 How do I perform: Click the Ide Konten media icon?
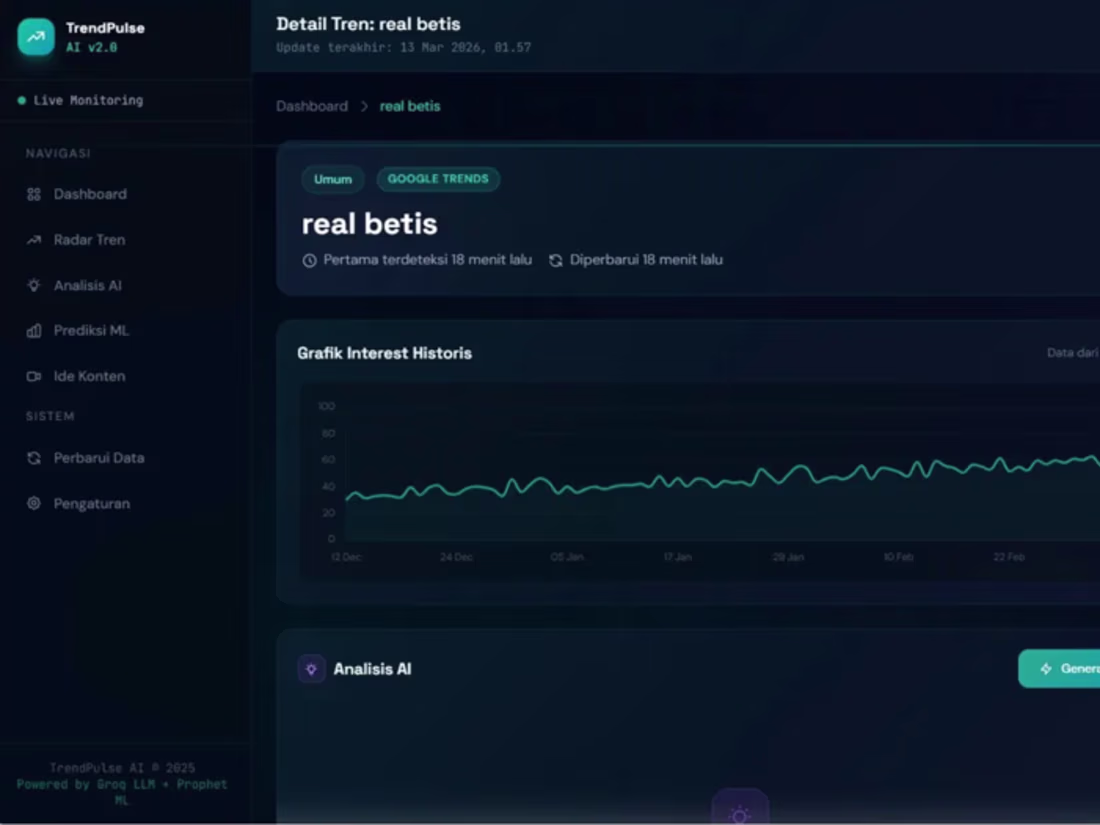pos(36,375)
